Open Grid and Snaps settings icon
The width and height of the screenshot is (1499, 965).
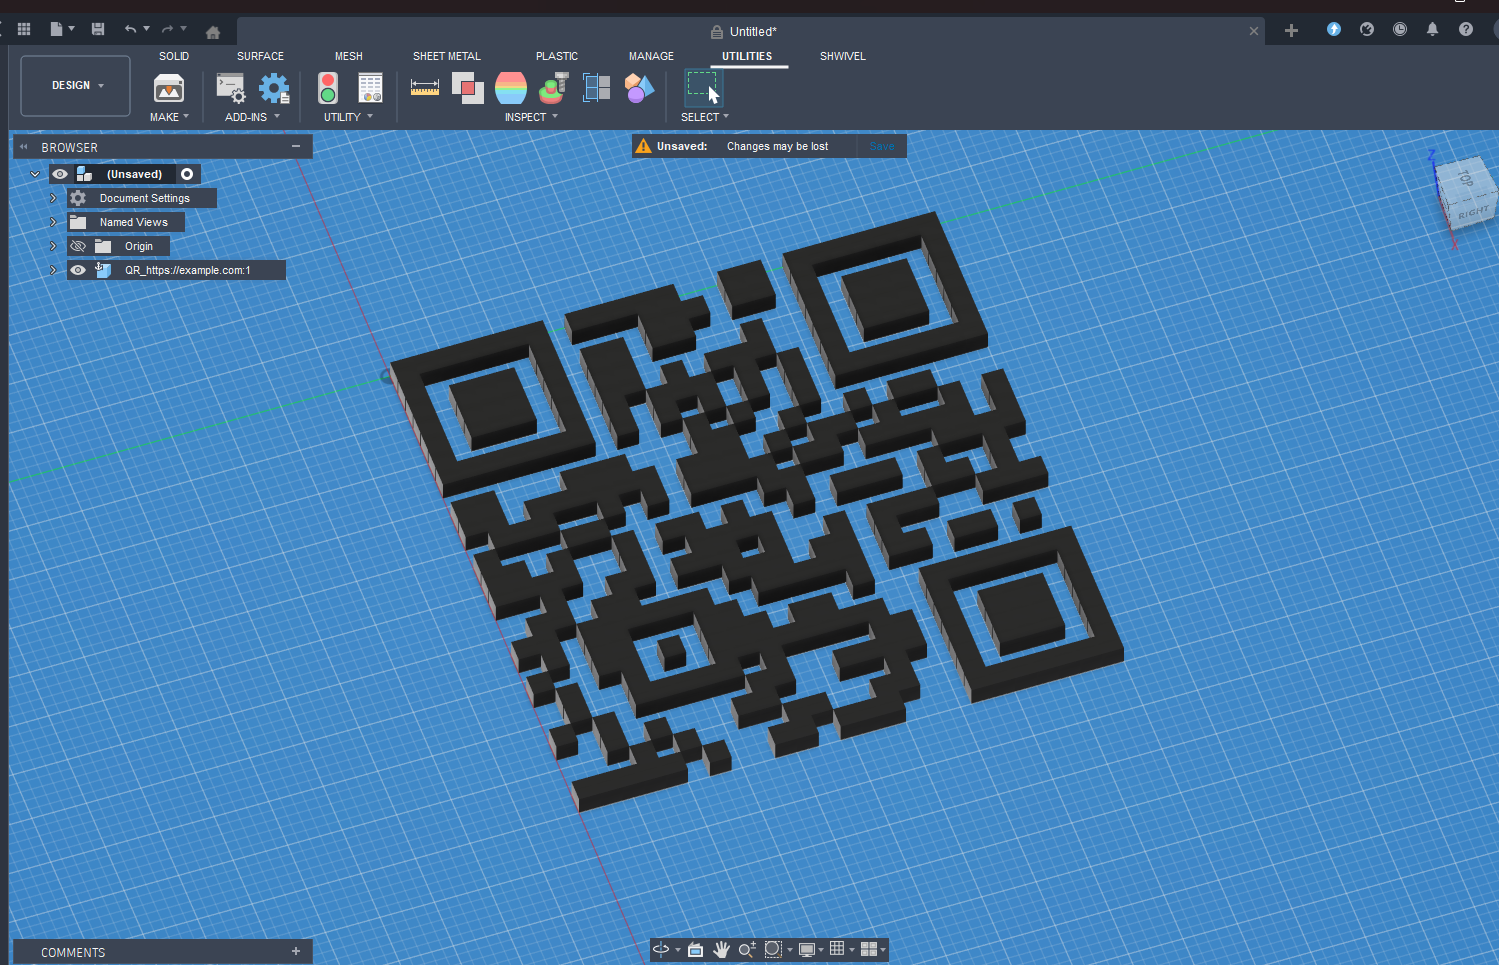(837, 949)
